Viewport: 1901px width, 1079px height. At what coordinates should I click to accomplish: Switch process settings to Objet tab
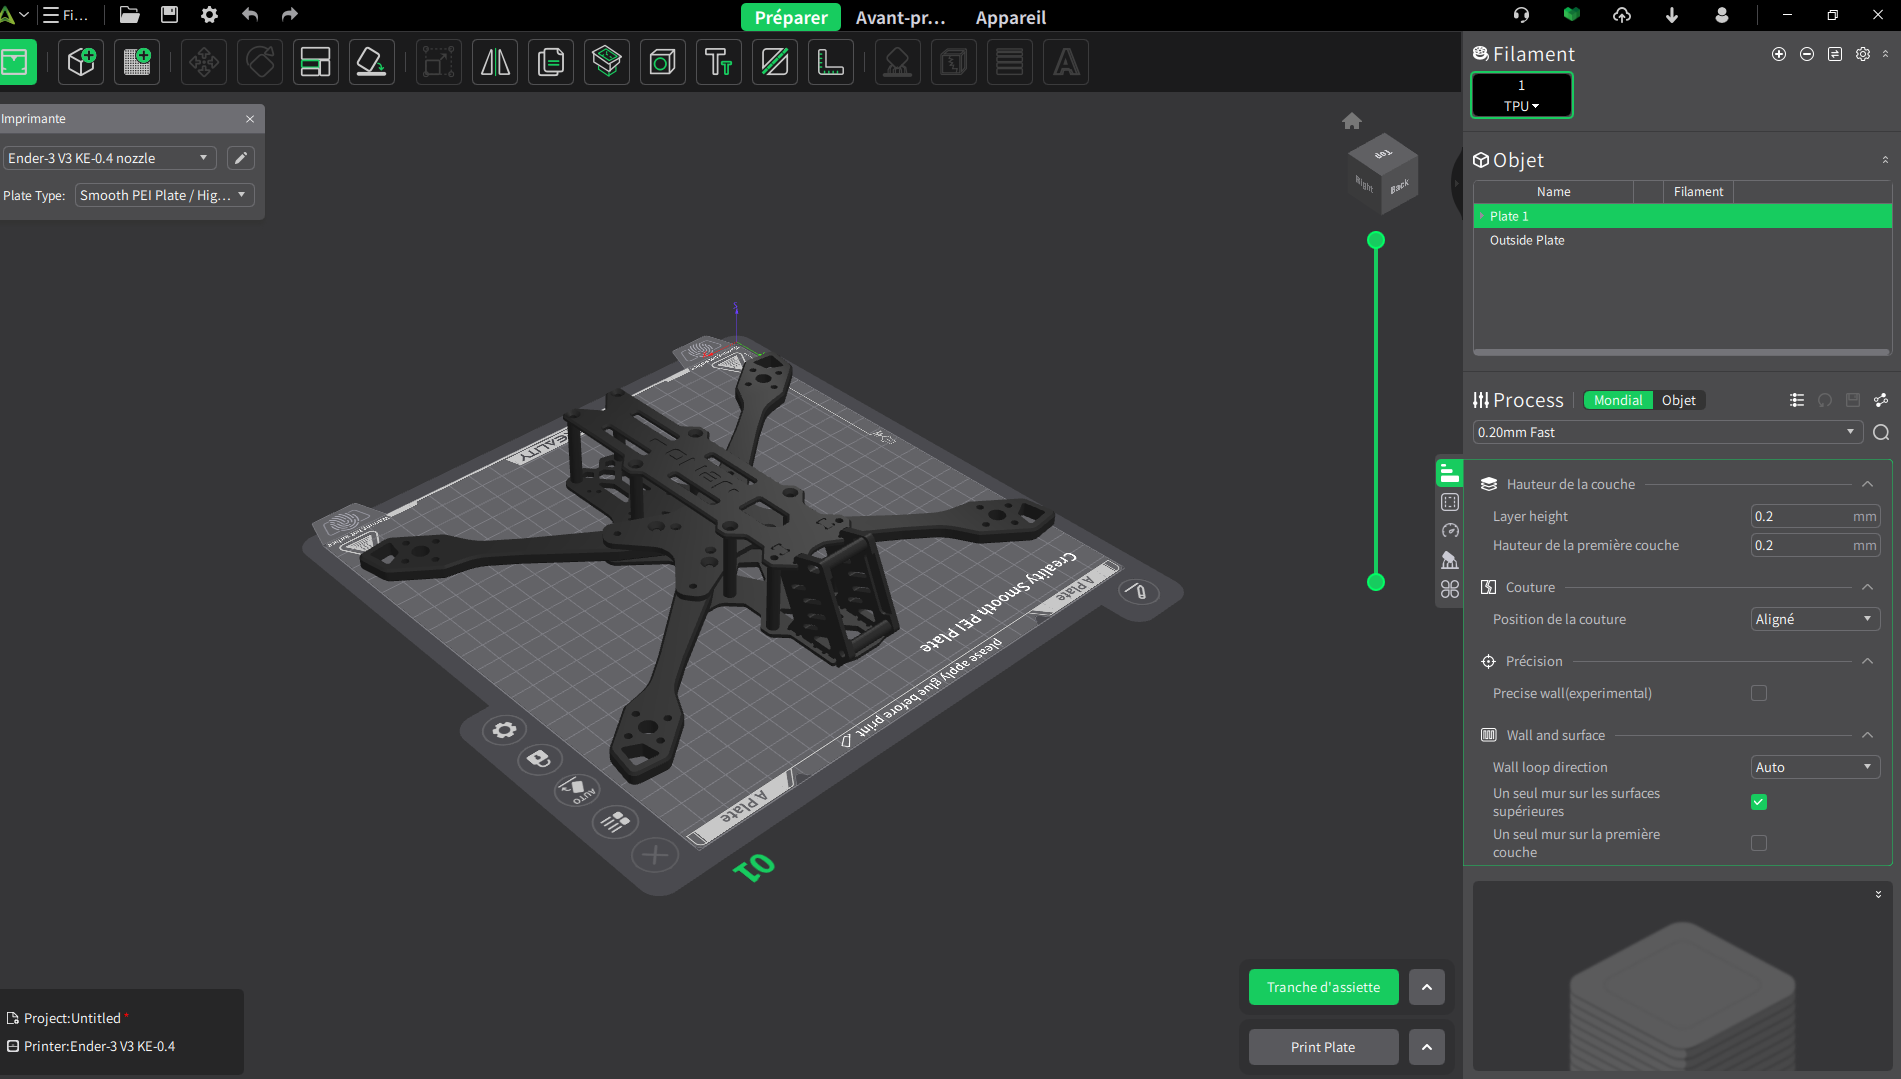point(1678,400)
